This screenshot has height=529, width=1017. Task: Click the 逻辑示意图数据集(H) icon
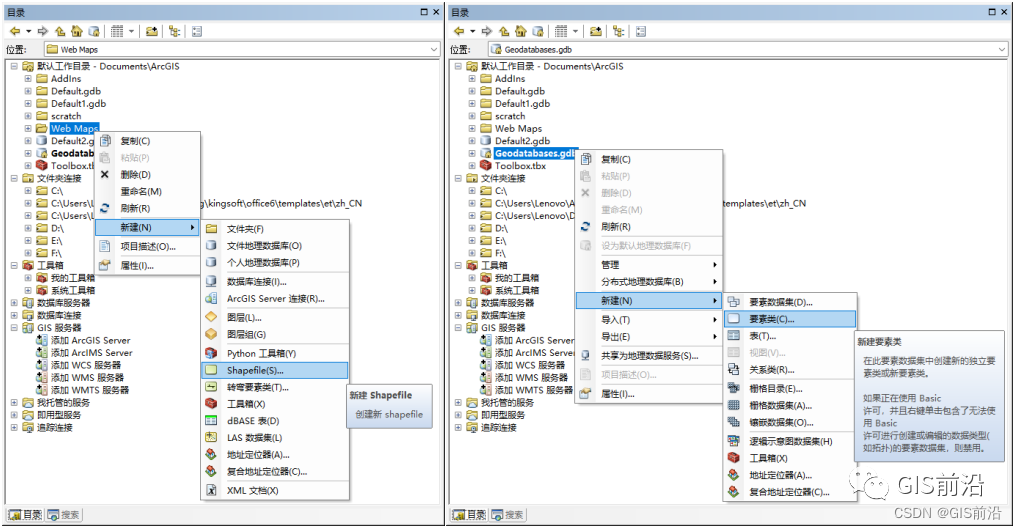tap(734, 441)
